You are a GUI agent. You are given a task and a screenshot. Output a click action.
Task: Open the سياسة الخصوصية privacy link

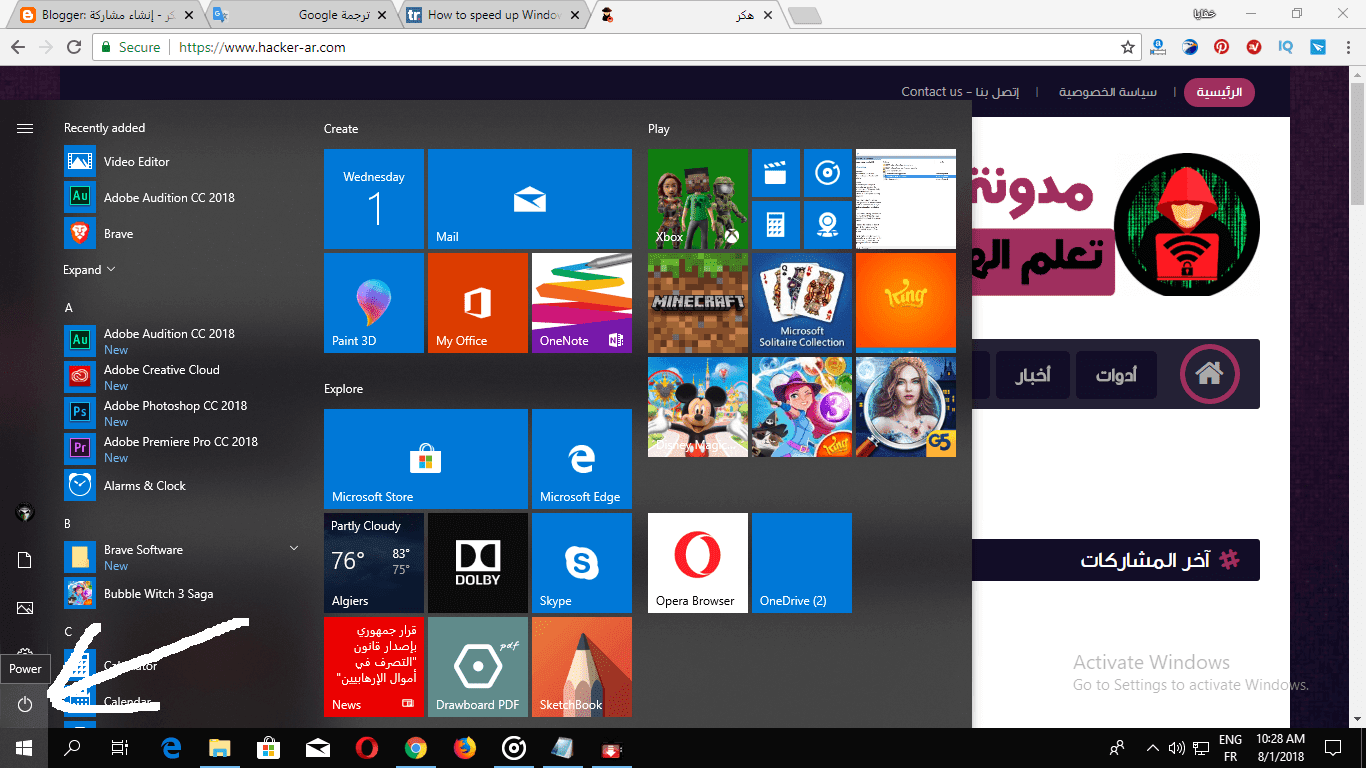pyautogui.click(x=1109, y=92)
